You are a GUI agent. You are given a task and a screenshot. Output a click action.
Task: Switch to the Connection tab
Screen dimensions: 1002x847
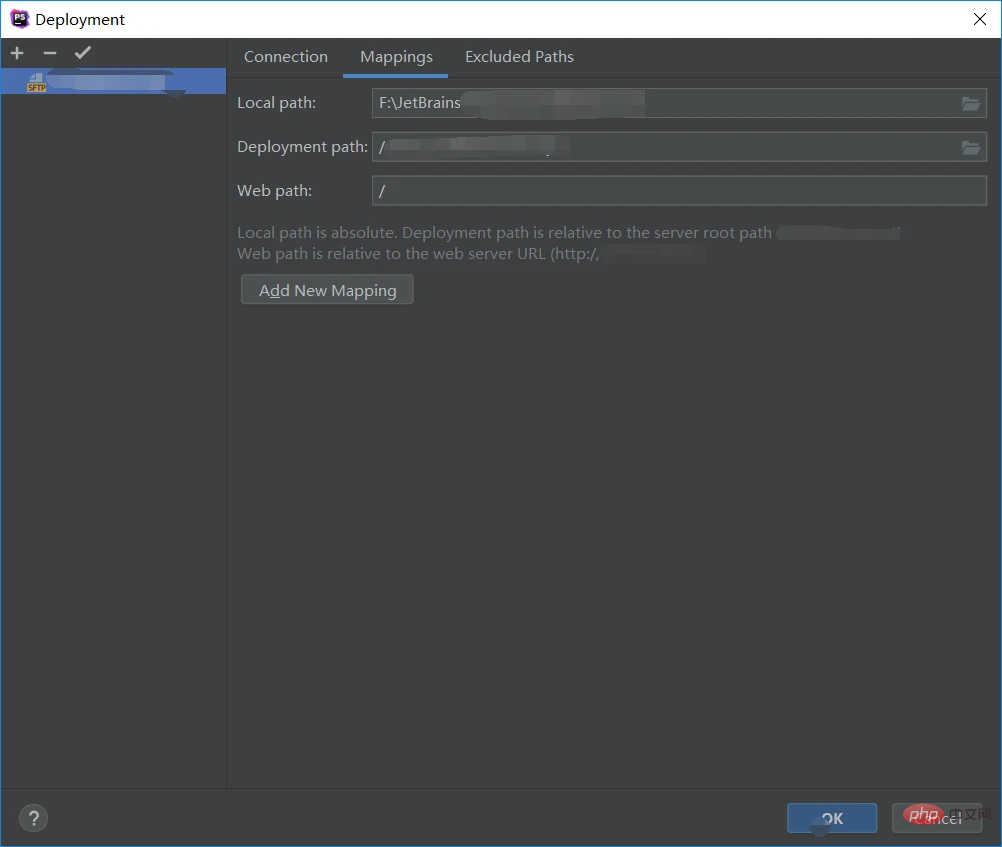285,57
